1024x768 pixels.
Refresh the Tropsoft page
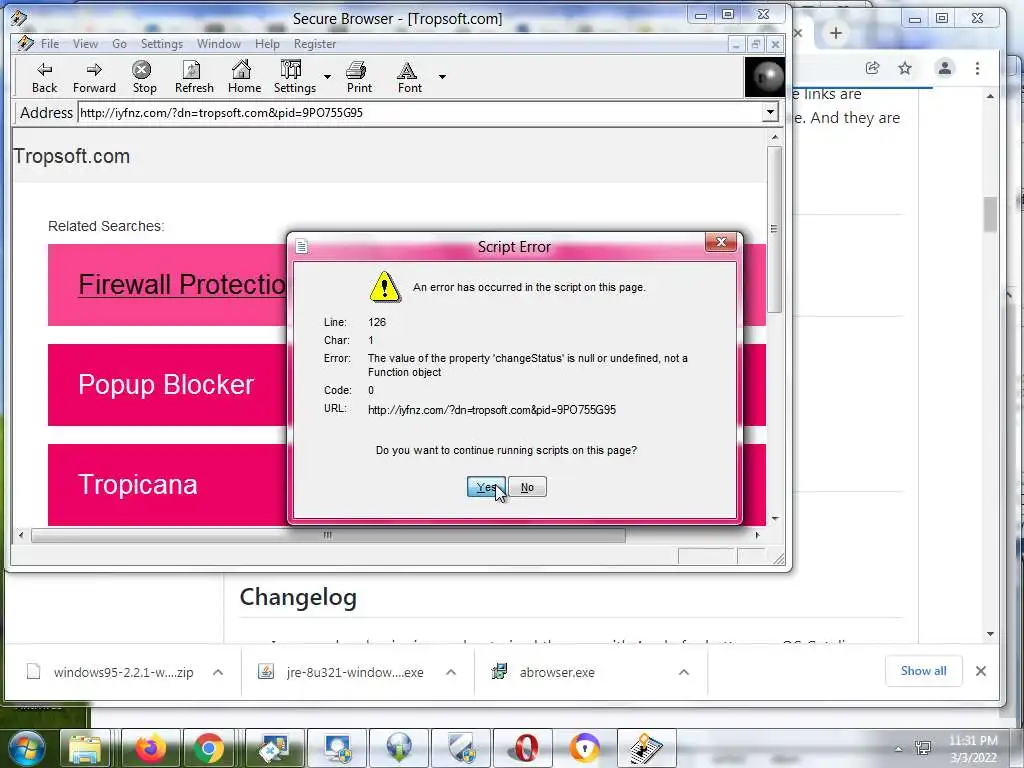[194, 77]
